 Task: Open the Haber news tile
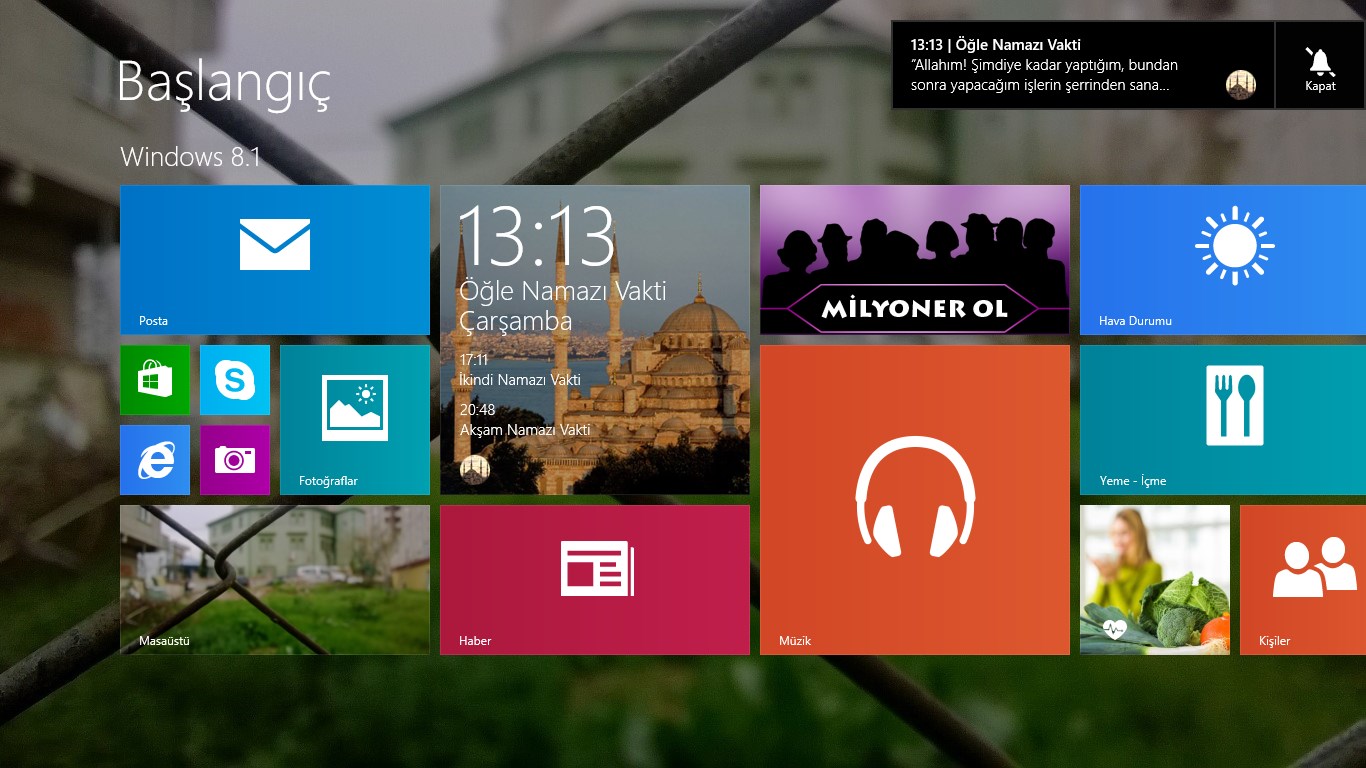click(594, 579)
